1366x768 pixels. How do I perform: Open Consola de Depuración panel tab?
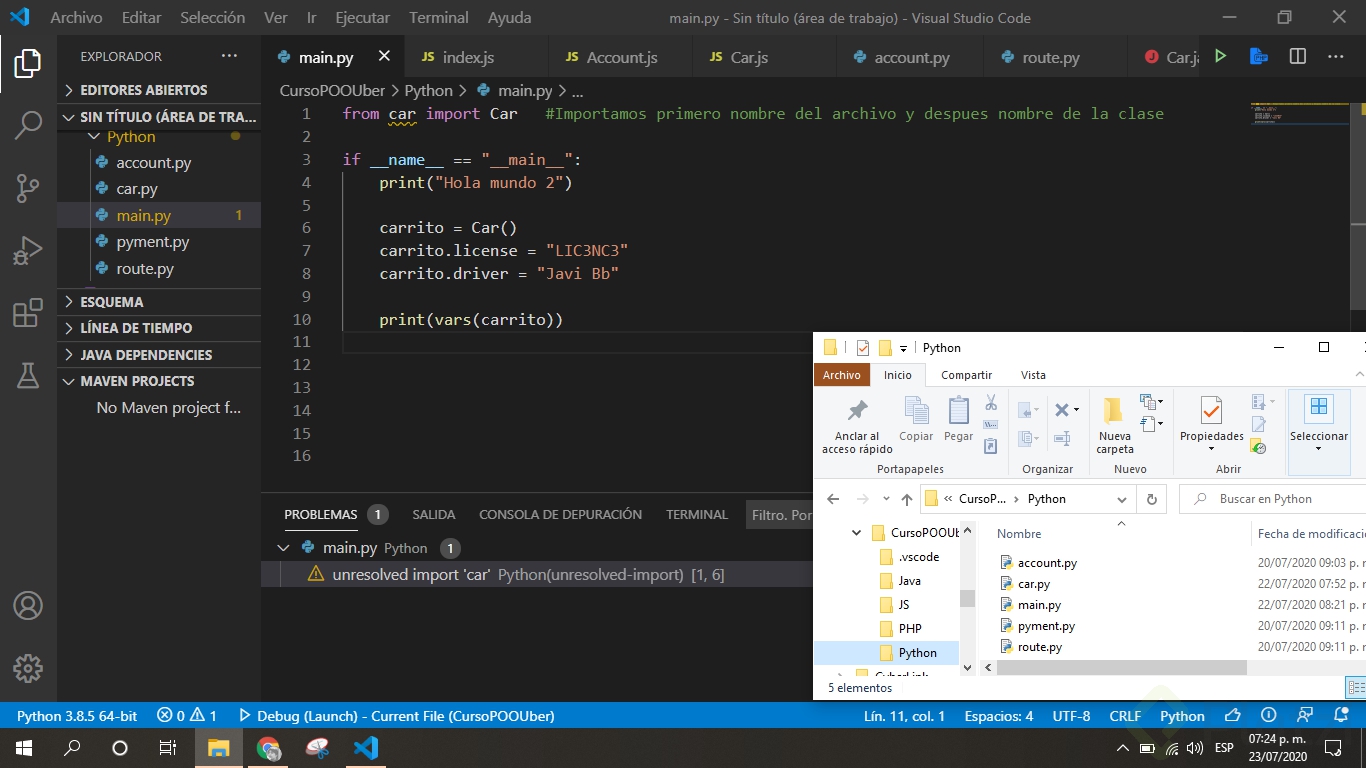[560, 514]
